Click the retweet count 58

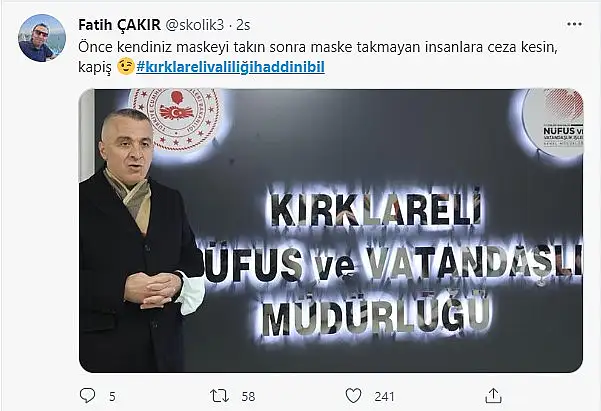[248, 396]
